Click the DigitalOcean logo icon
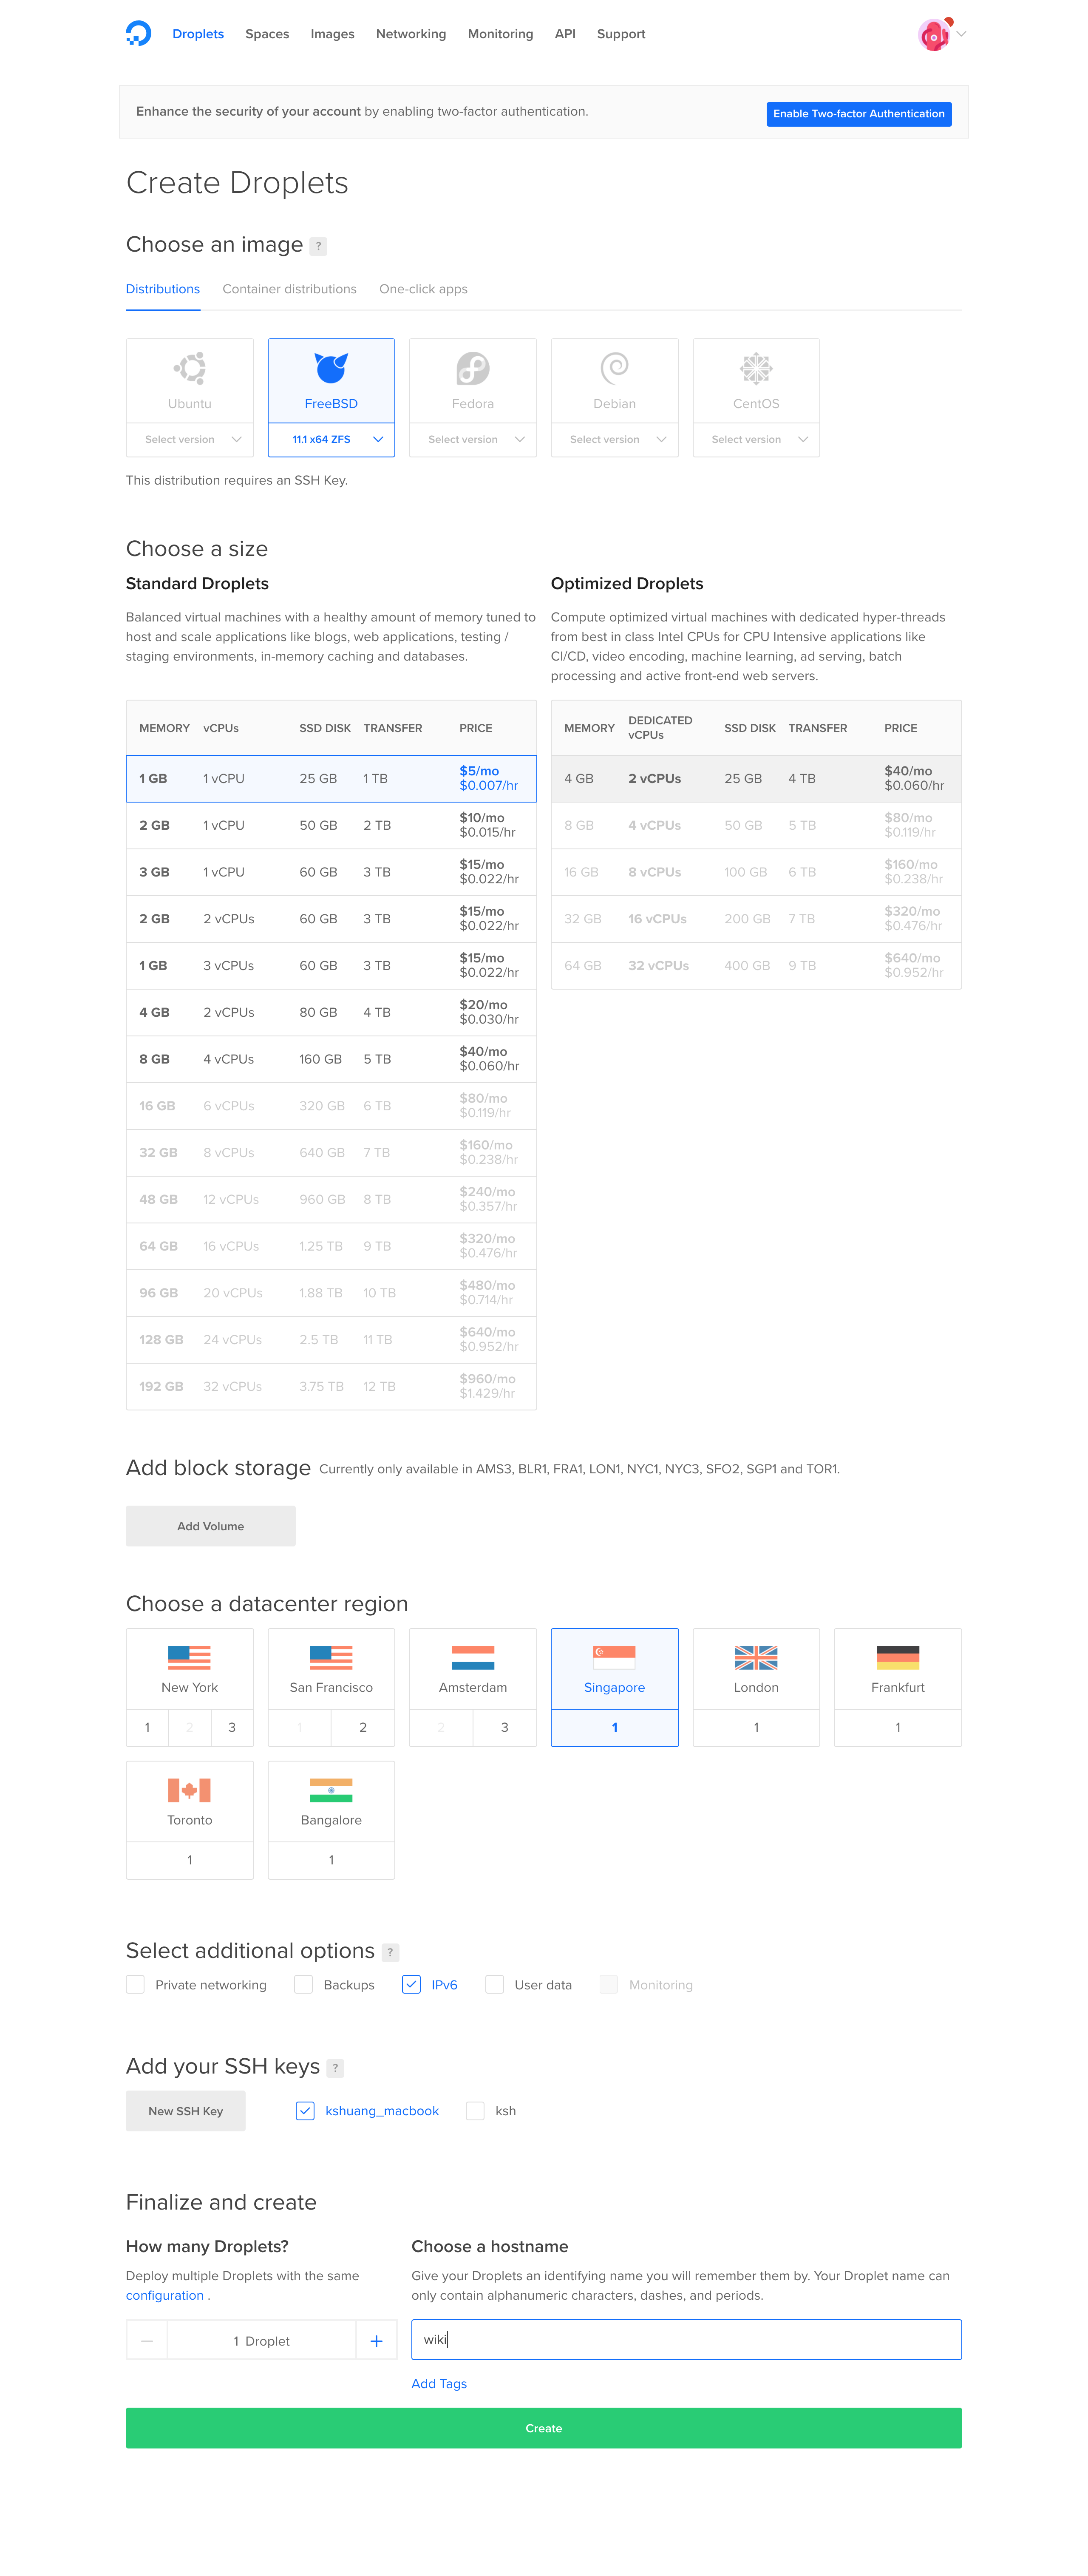1088x2576 pixels. point(138,34)
